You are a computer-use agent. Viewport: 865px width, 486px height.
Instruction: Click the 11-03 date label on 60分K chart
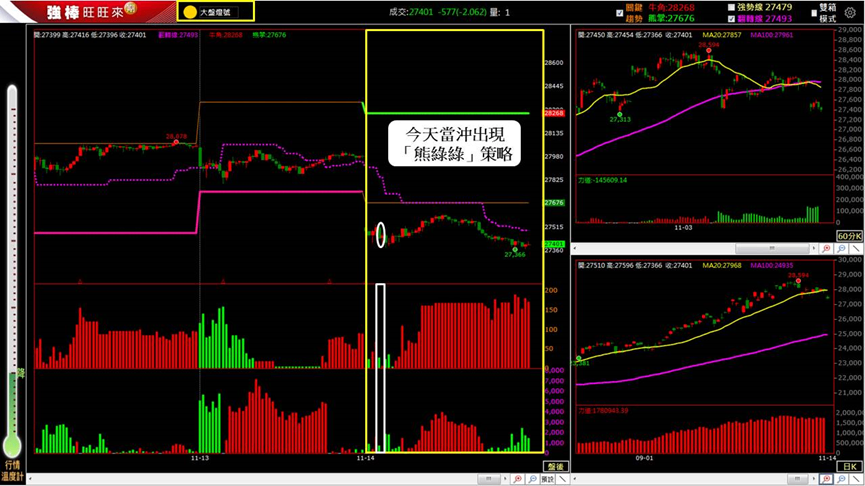683,227
